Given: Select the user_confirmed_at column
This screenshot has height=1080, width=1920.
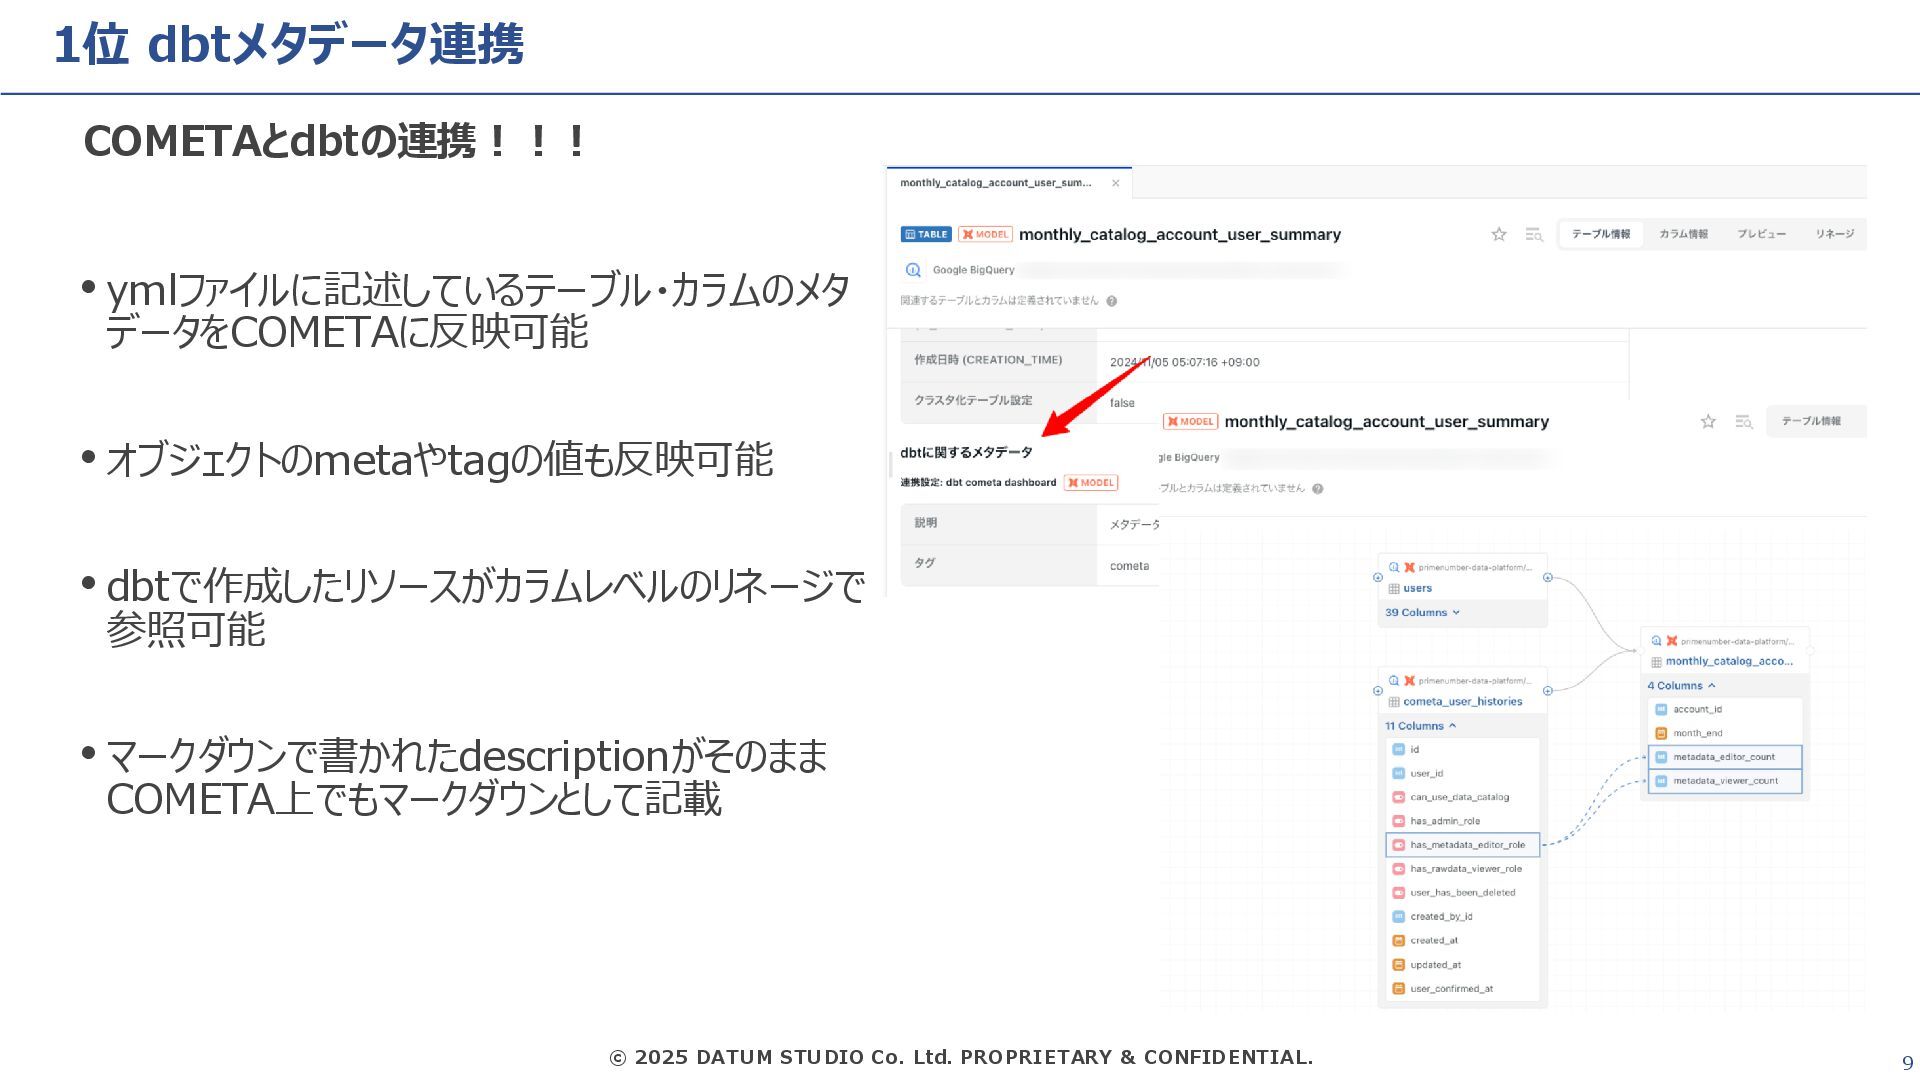Looking at the screenshot, I should click(x=1463, y=989).
